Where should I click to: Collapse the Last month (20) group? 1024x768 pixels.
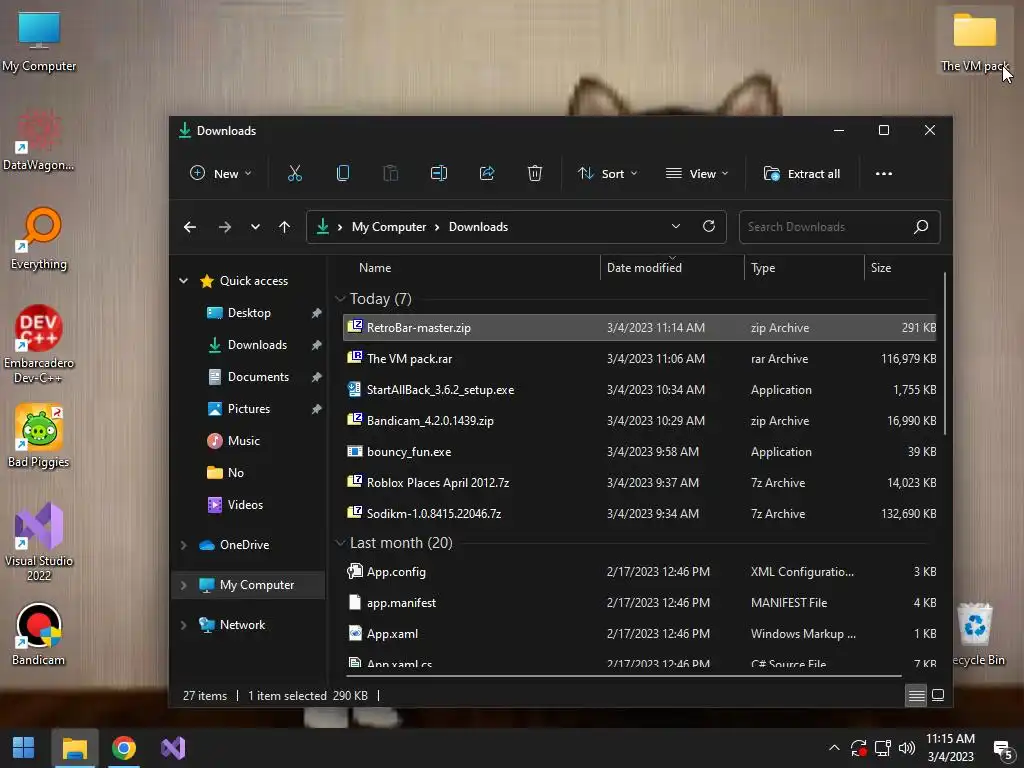(340, 543)
